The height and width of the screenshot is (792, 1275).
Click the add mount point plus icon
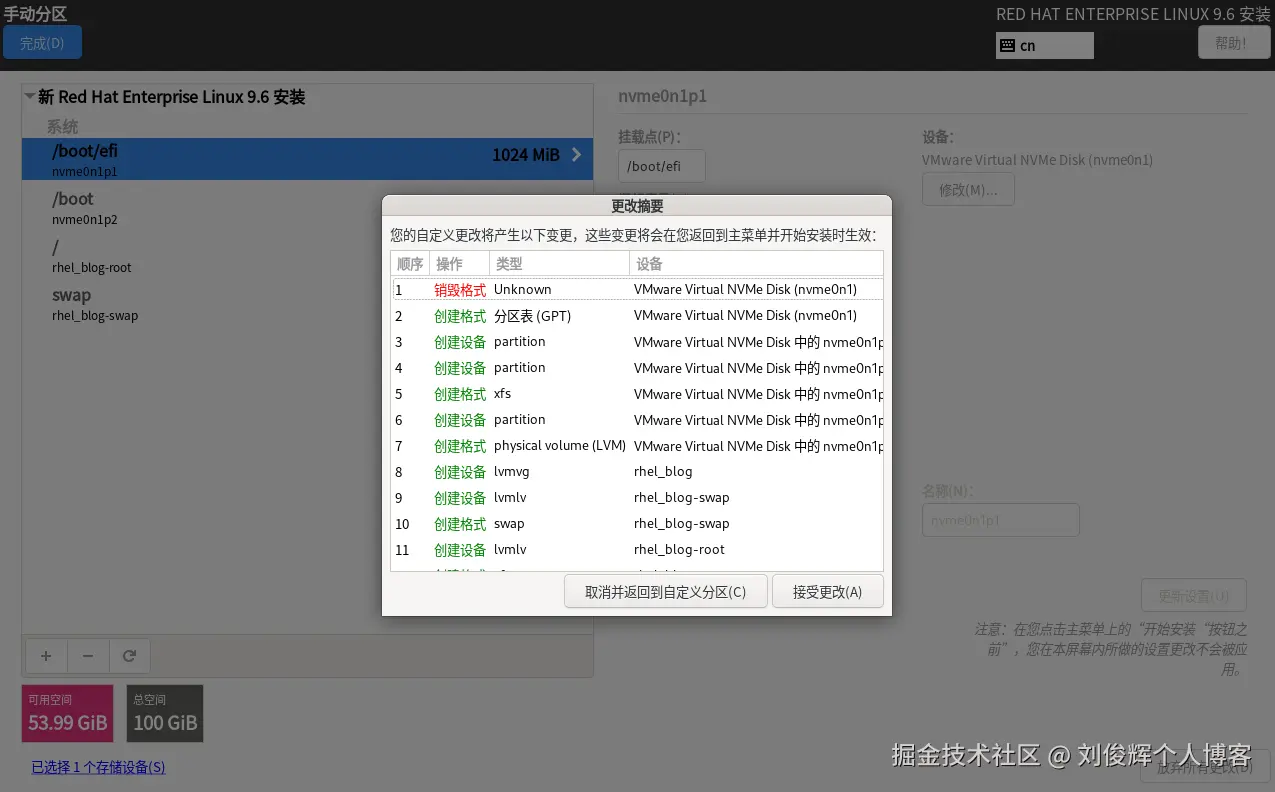46,656
